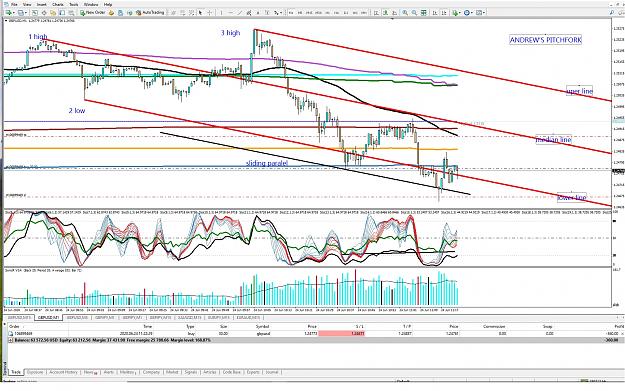The image size is (625, 391).
Task: Select the Equidistant Channel tool
Action: coord(249,13)
